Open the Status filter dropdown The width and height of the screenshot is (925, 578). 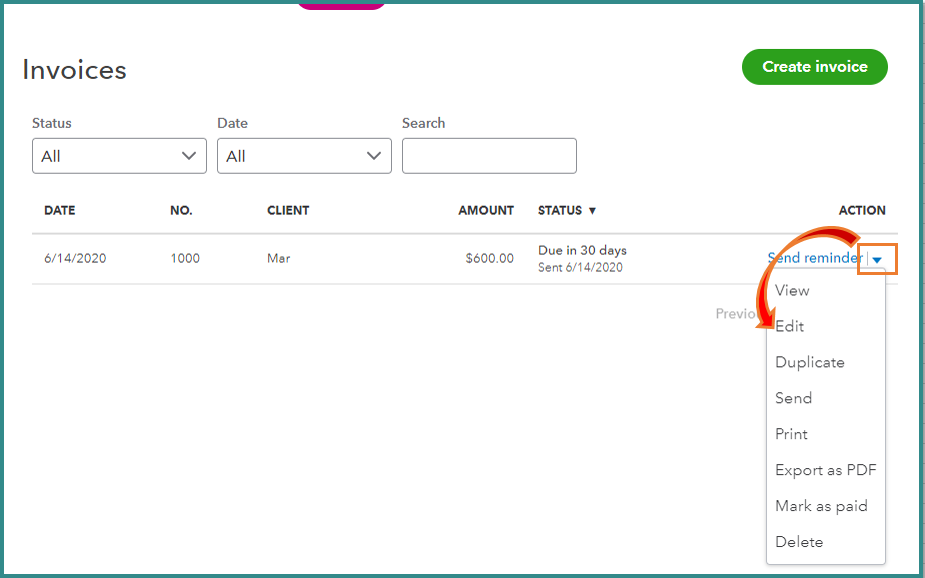pyautogui.click(x=119, y=156)
